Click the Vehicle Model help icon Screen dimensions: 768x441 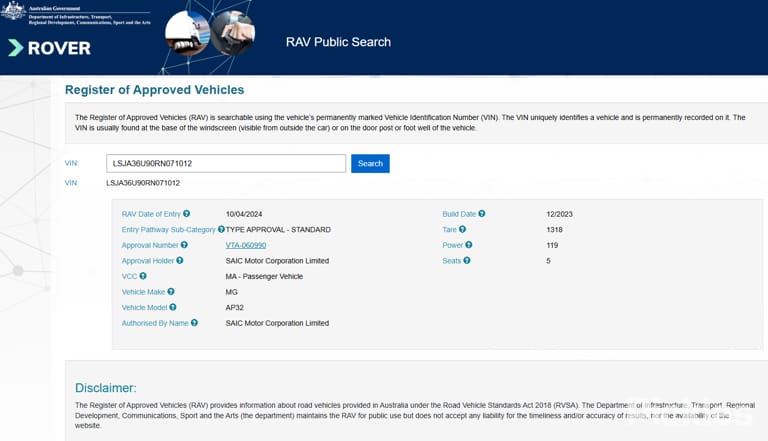point(173,307)
